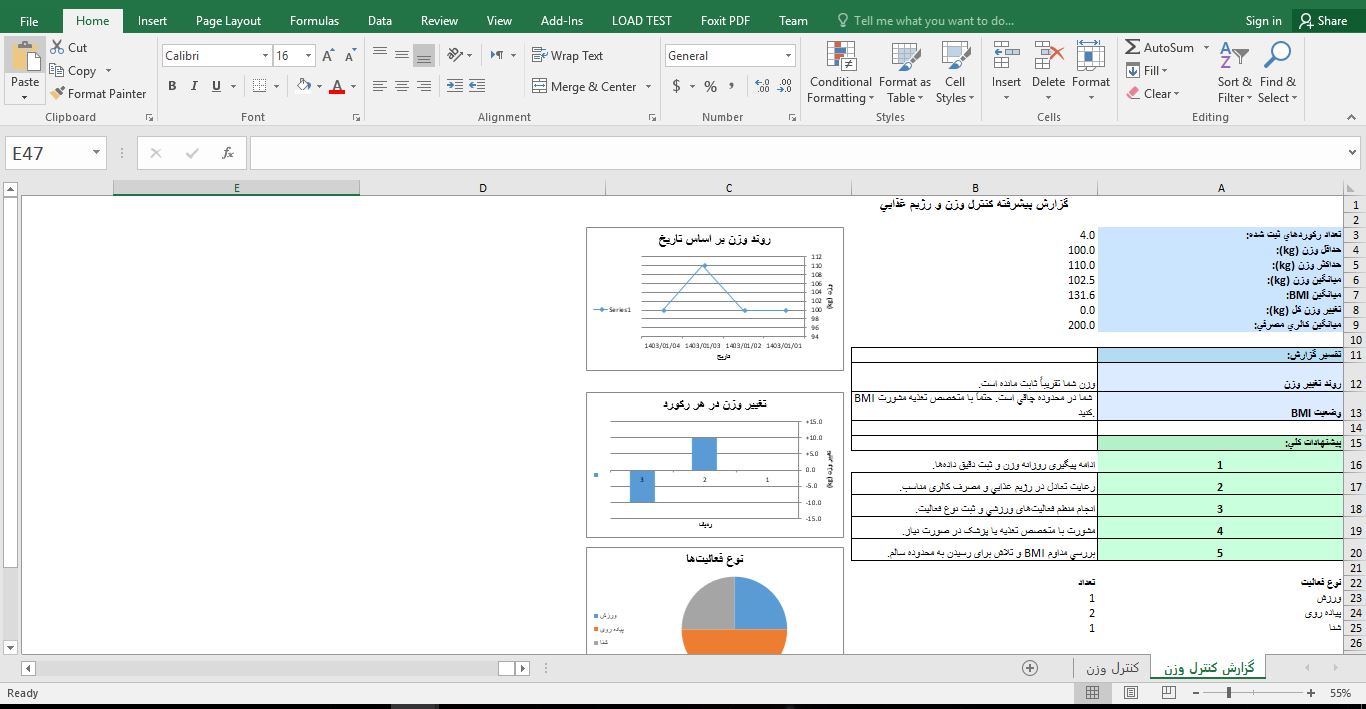Toggle bottom vertical alignment

click(424, 55)
